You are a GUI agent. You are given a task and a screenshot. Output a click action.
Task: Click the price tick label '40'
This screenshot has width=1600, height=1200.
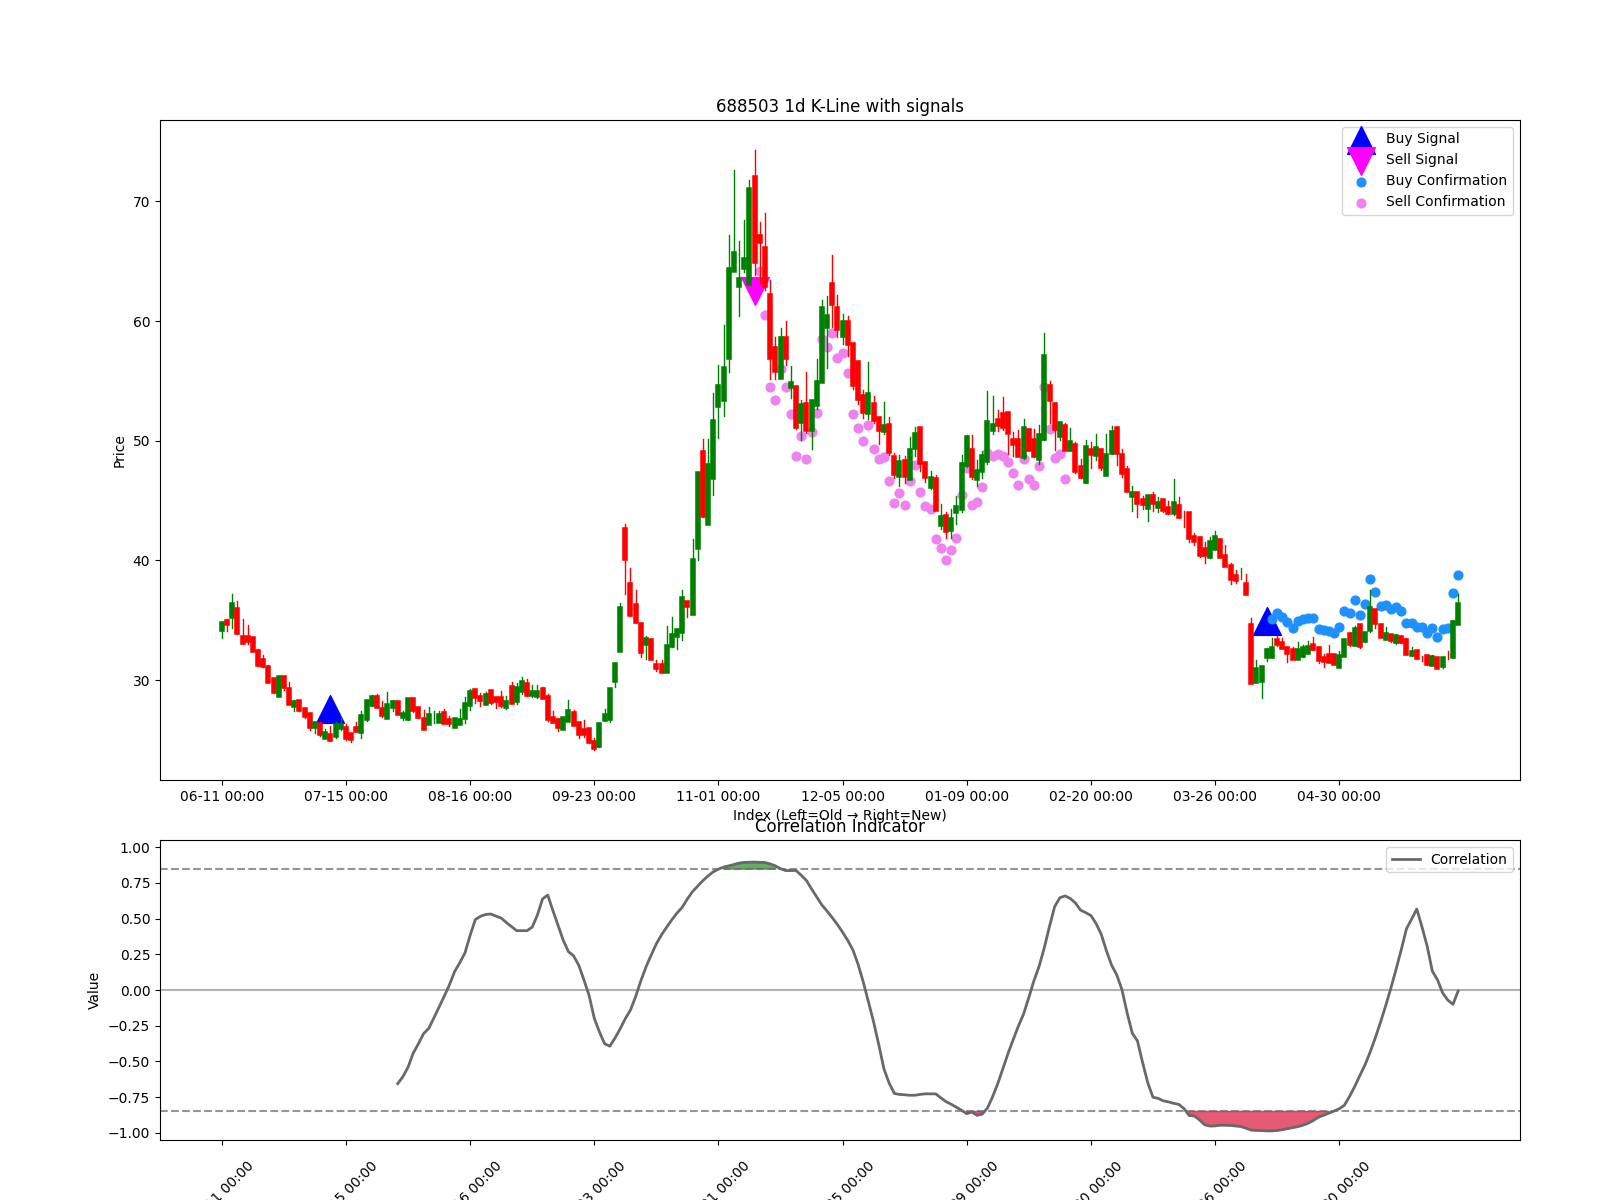point(141,561)
